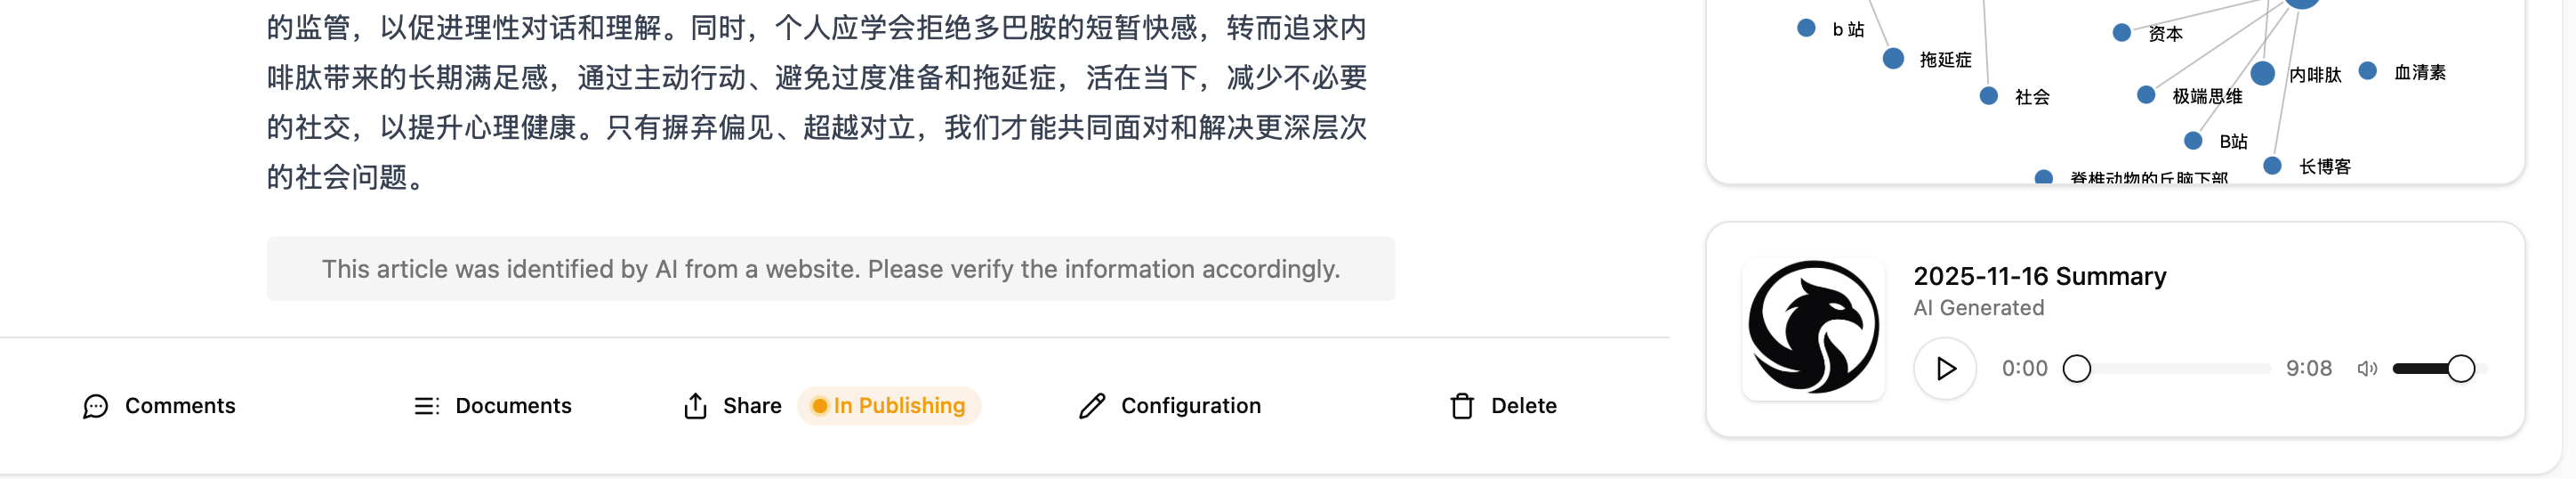
Task: Click the Delete trash can icon
Action: point(1462,406)
